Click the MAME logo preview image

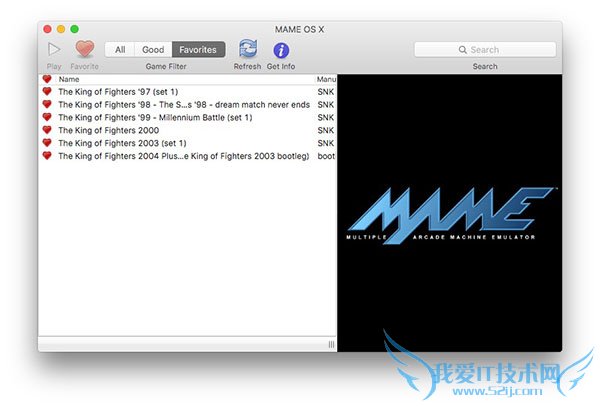(450, 215)
